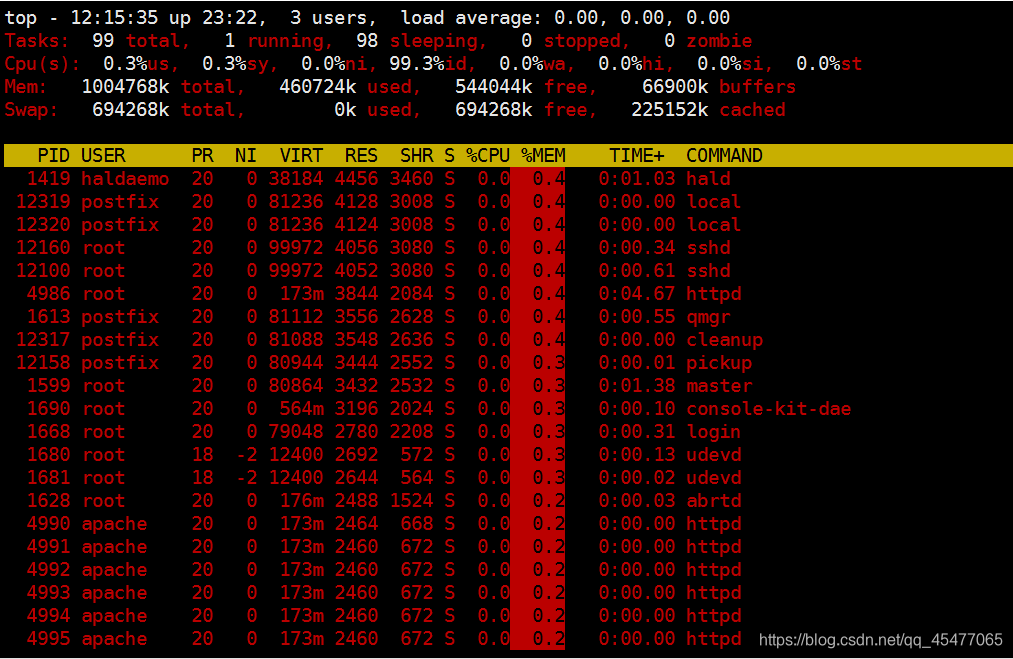Select PID 4992 apache httpd process
This screenshot has width=1013, height=659.
[x=48, y=570]
